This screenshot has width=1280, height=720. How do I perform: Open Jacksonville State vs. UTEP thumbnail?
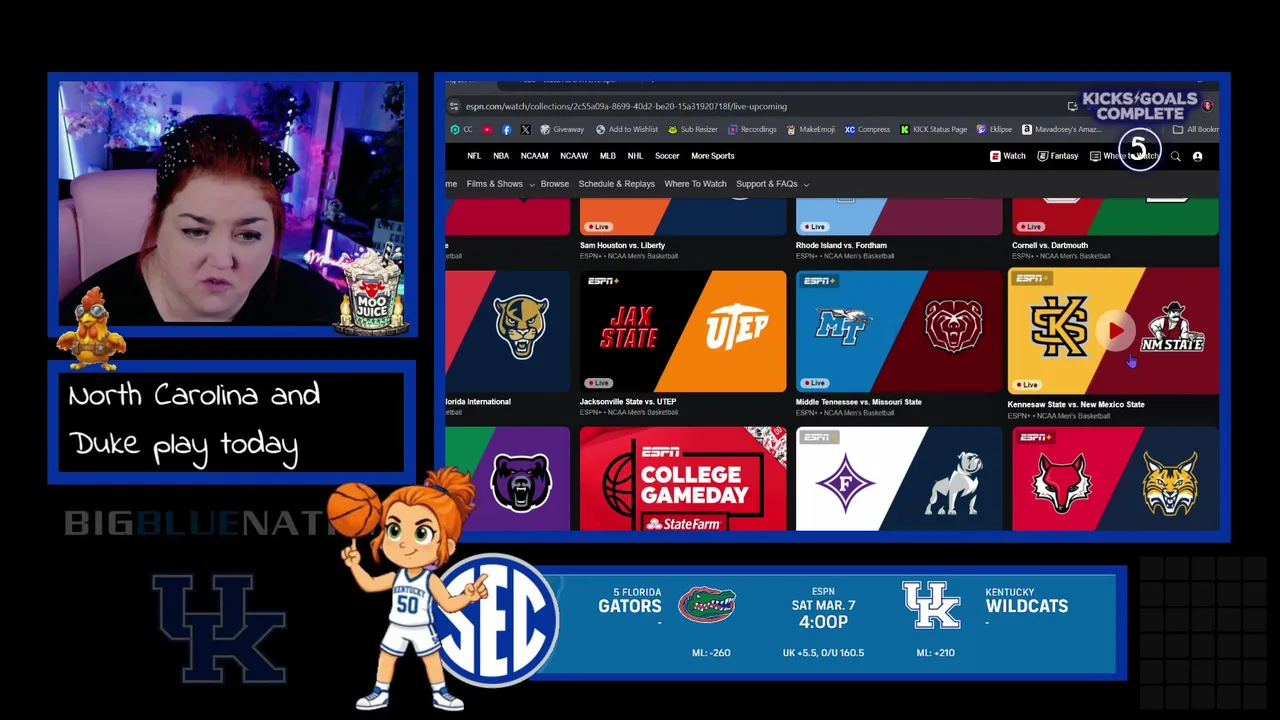[683, 331]
